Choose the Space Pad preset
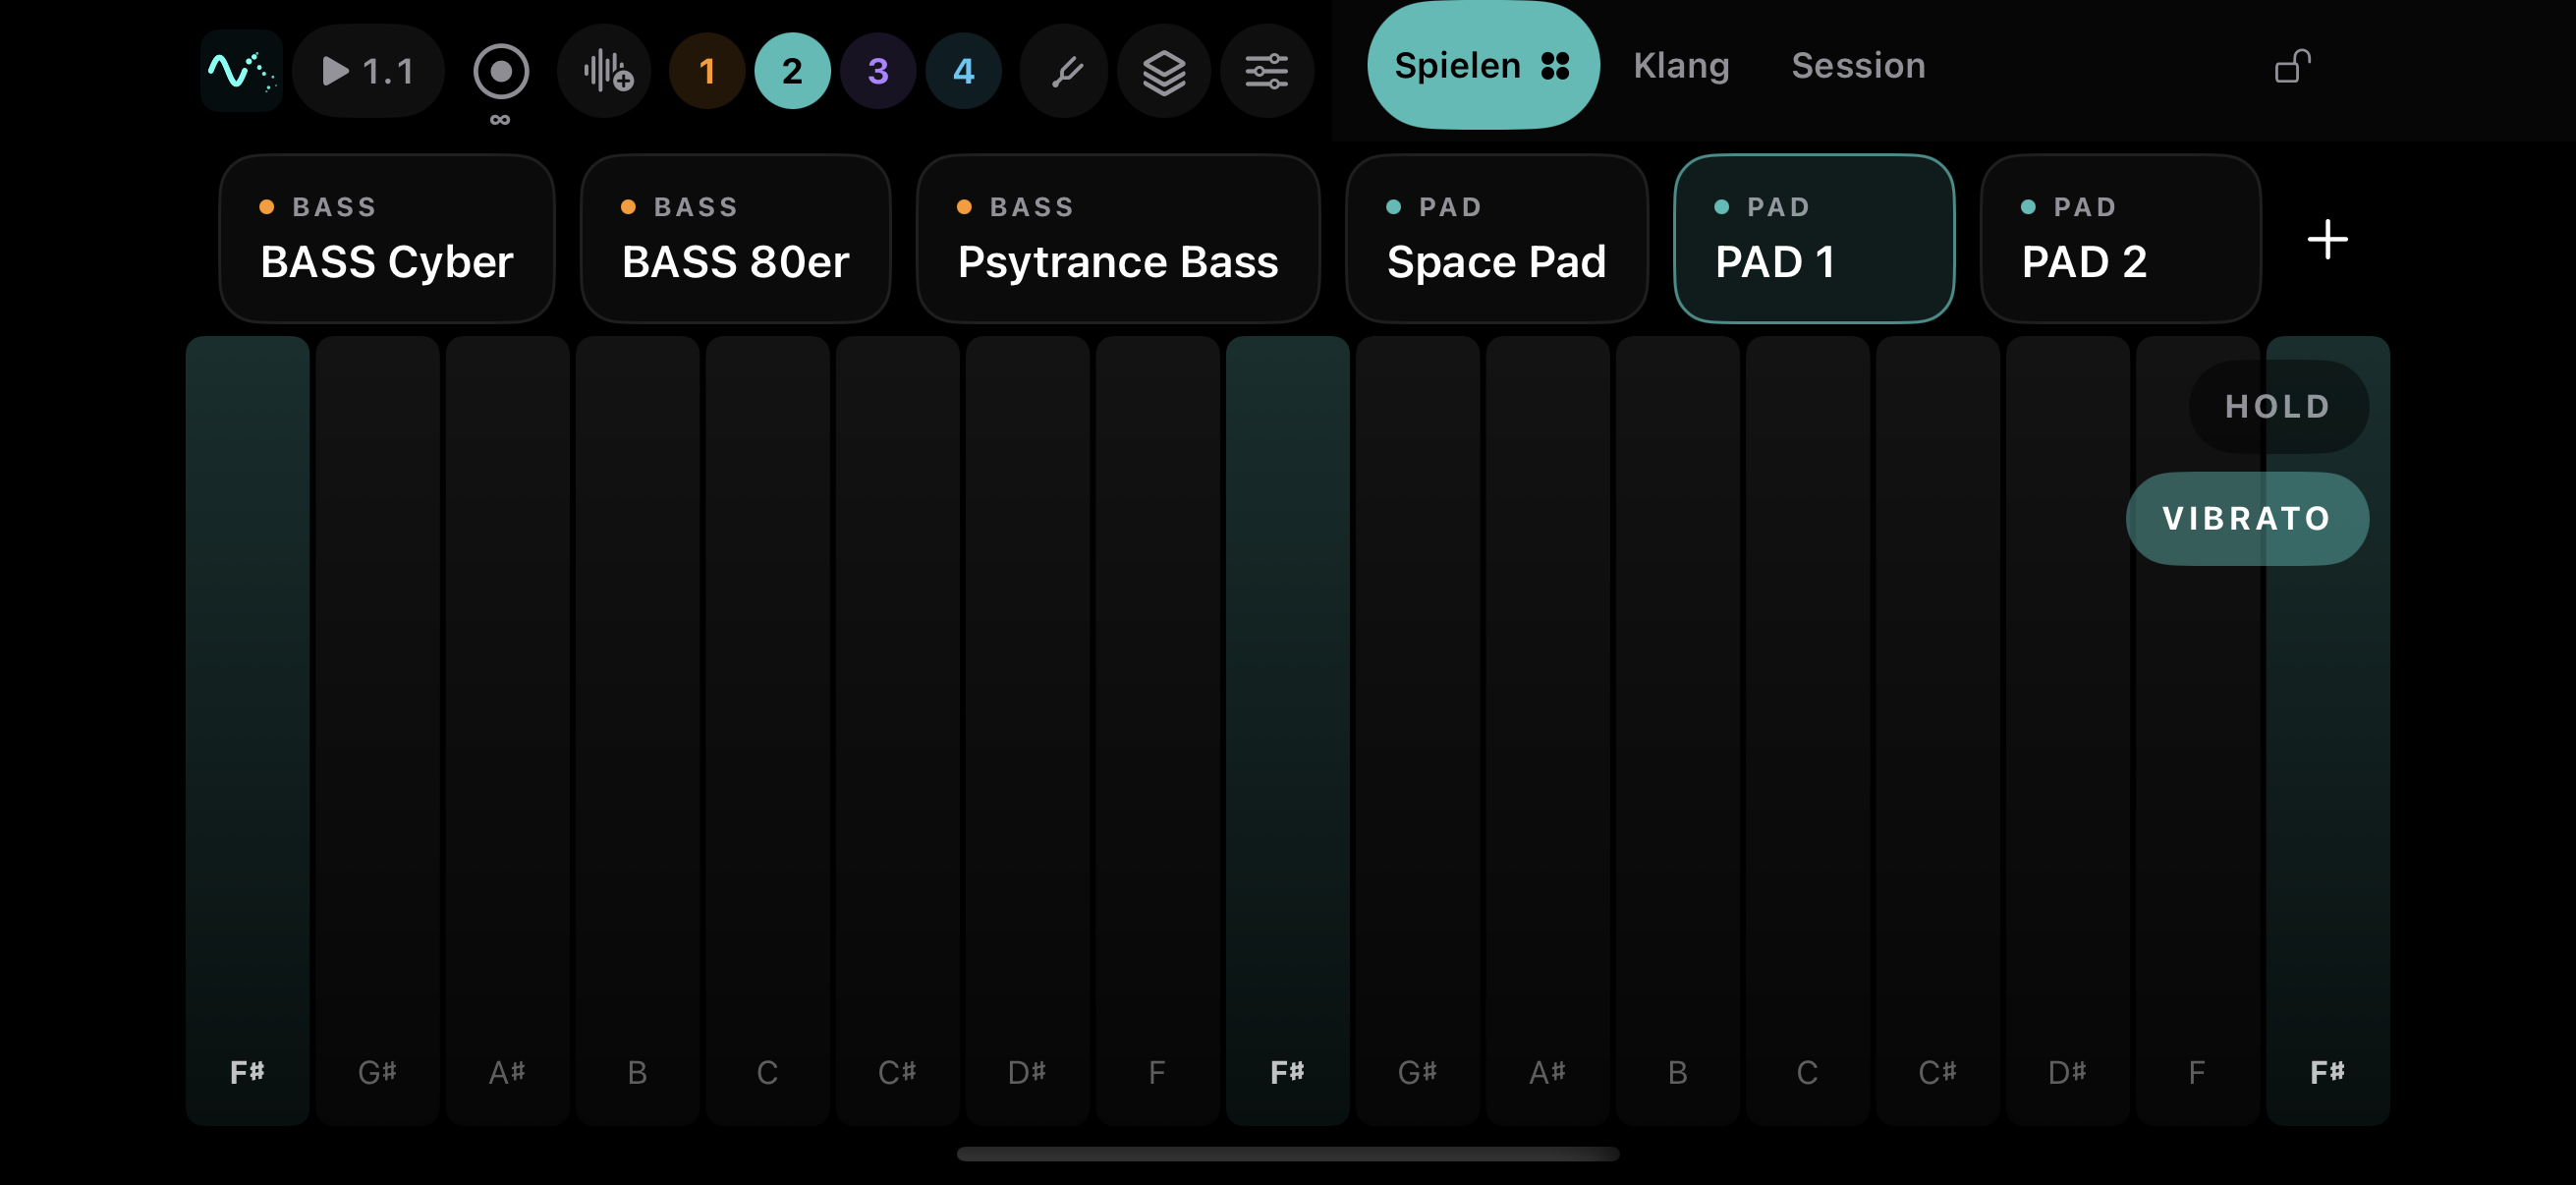The image size is (2576, 1185). pos(1496,239)
